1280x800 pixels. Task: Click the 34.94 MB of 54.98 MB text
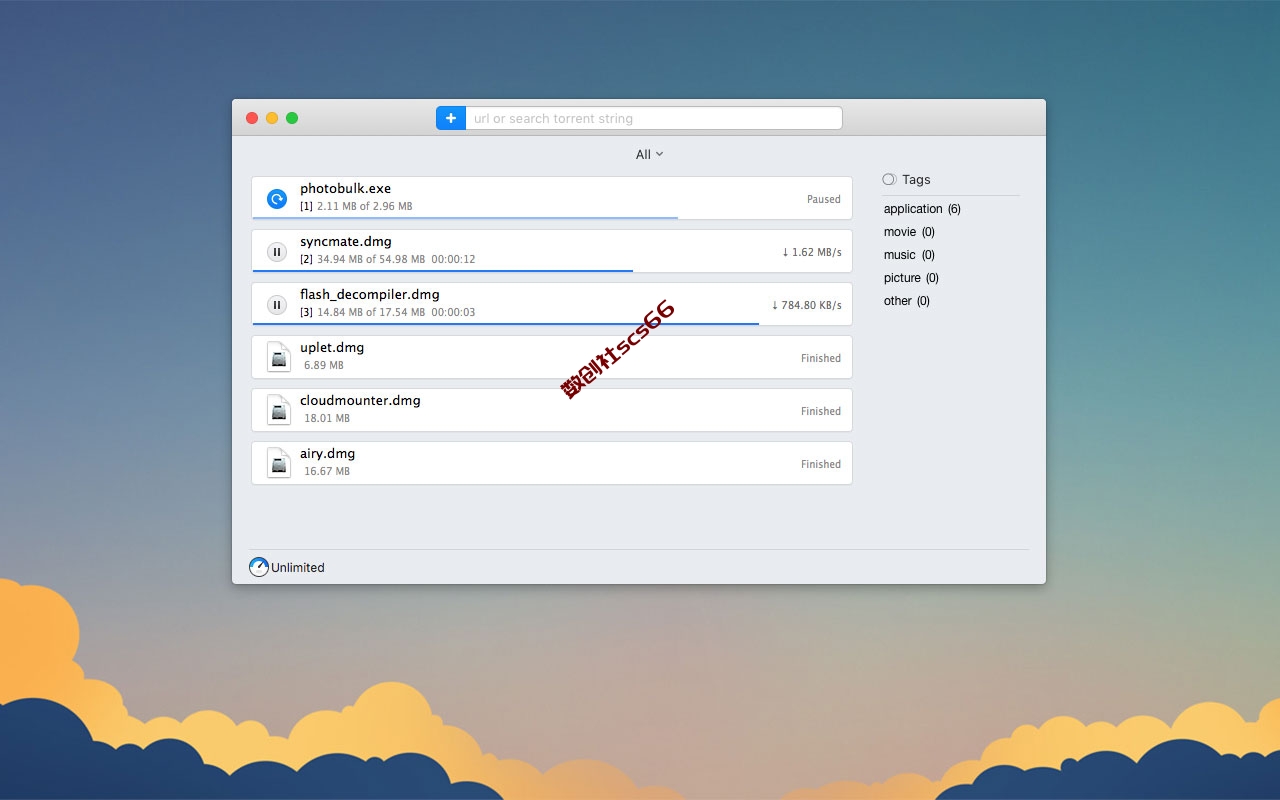[x=371, y=259]
